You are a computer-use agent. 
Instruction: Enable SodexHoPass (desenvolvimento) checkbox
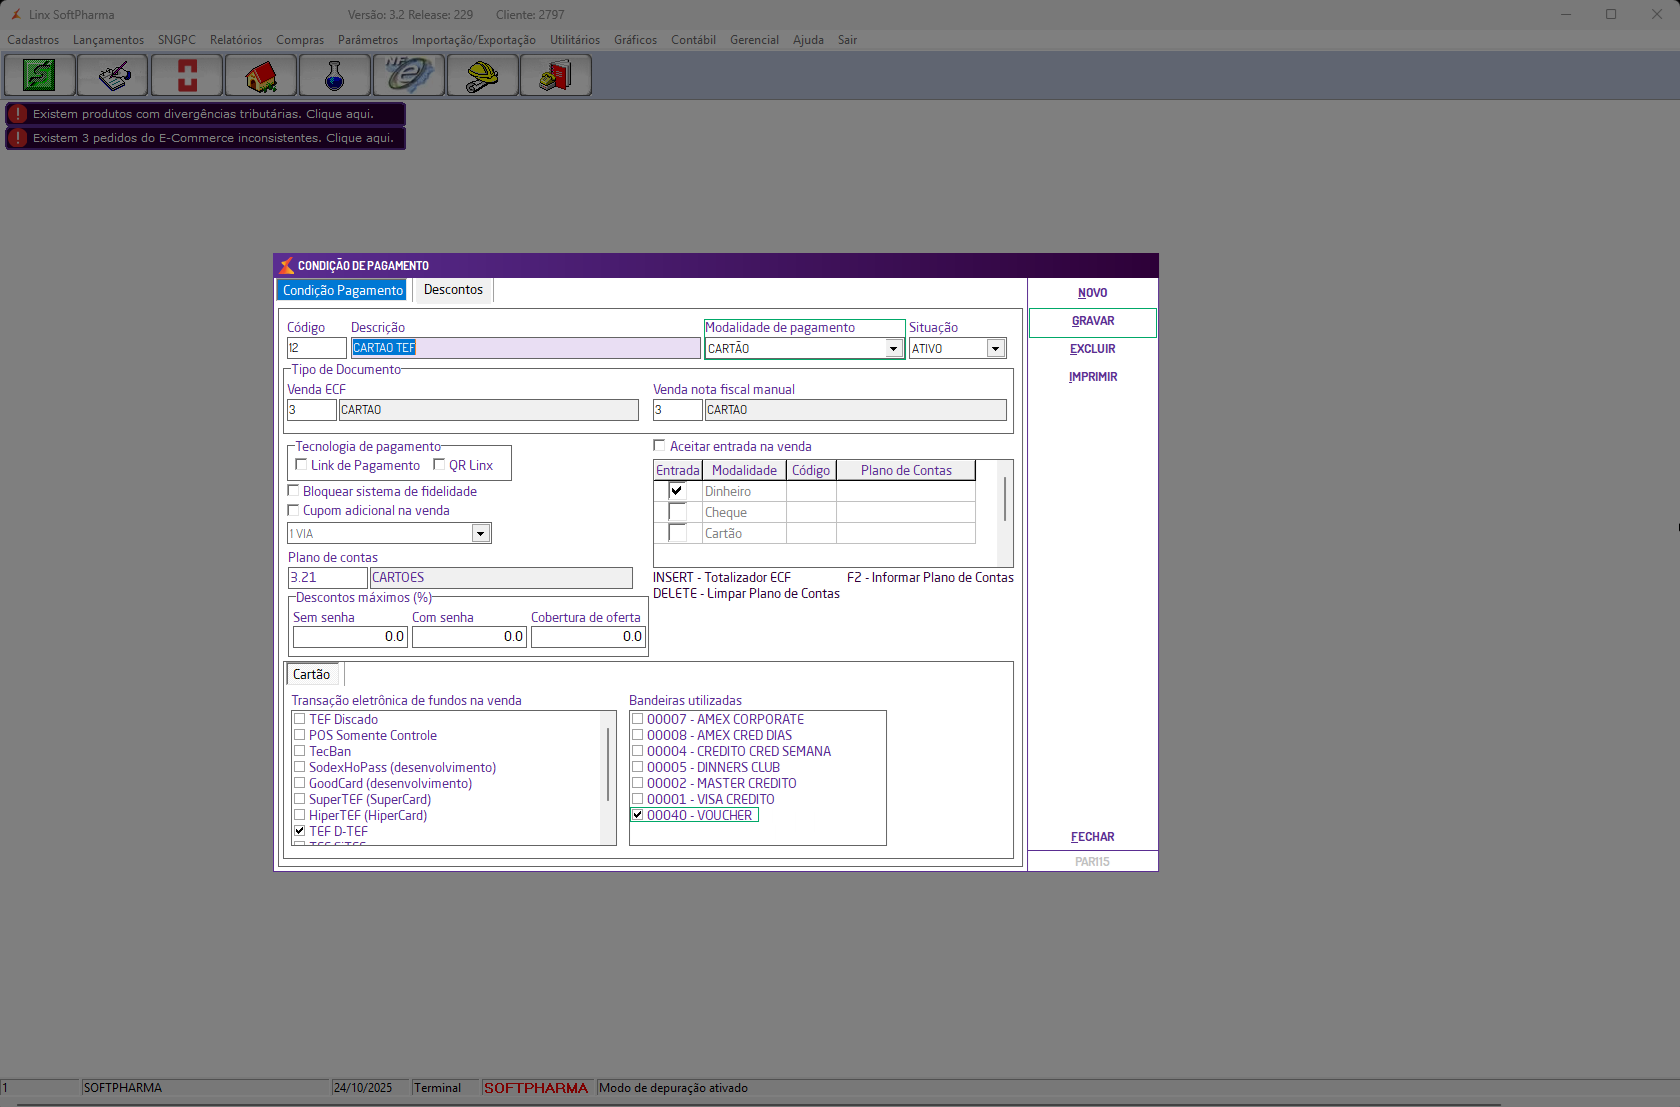[299, 767]
